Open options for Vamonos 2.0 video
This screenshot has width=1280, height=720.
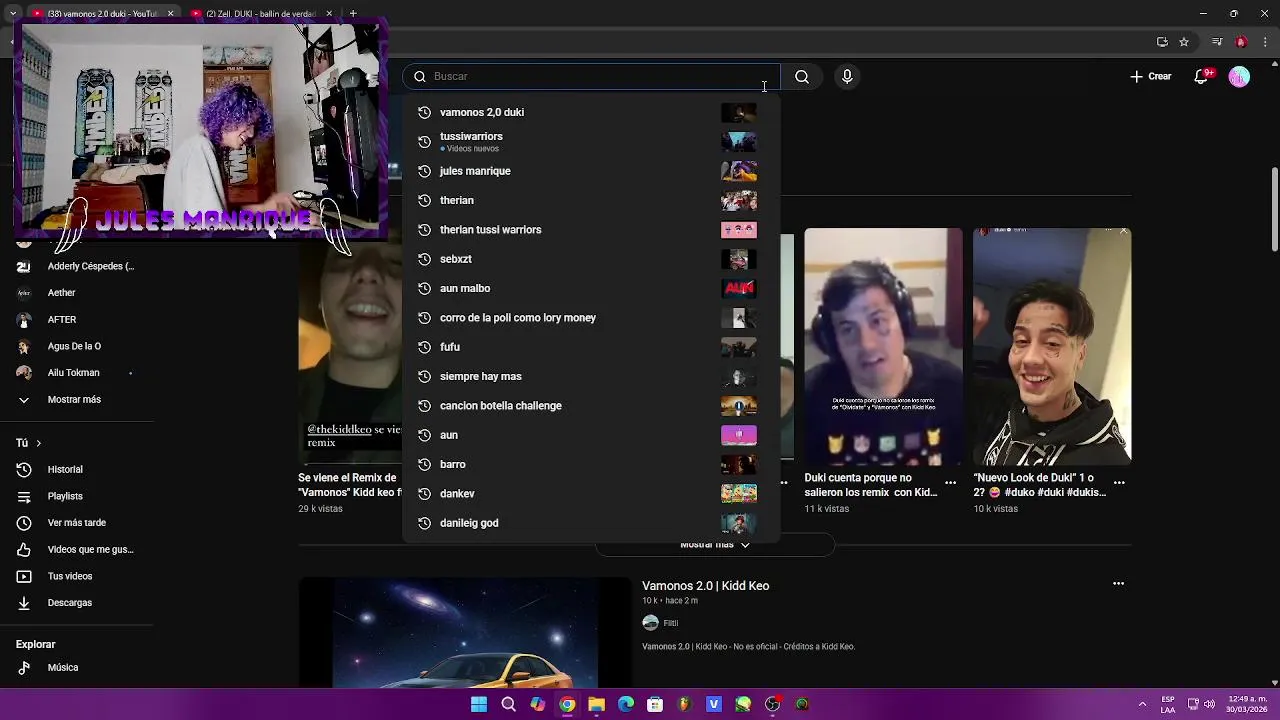coord(1118,584)
